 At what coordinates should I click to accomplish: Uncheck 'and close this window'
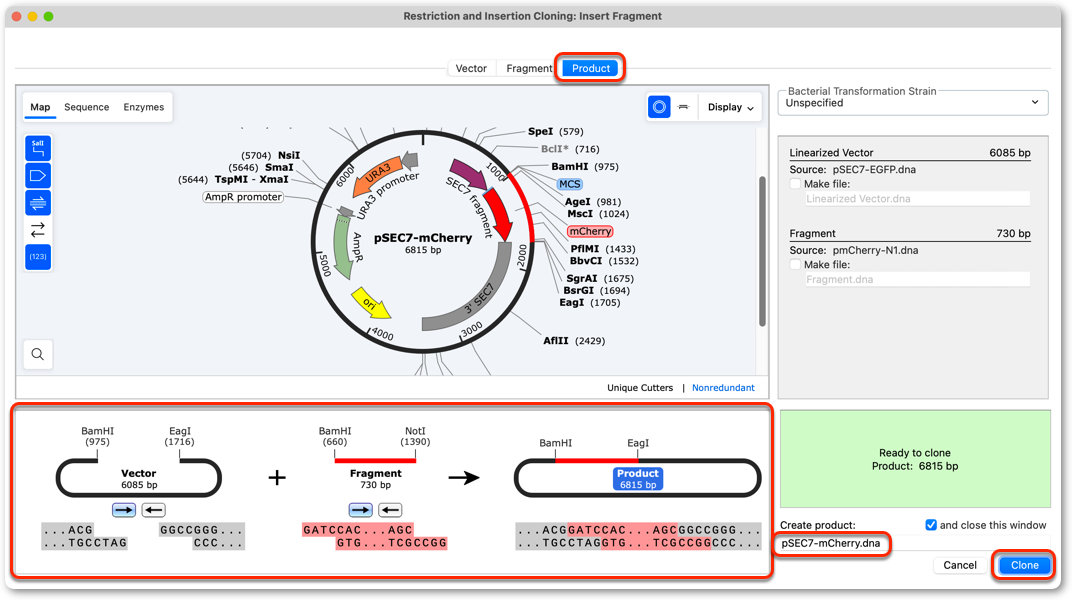(x=931, y=525)
